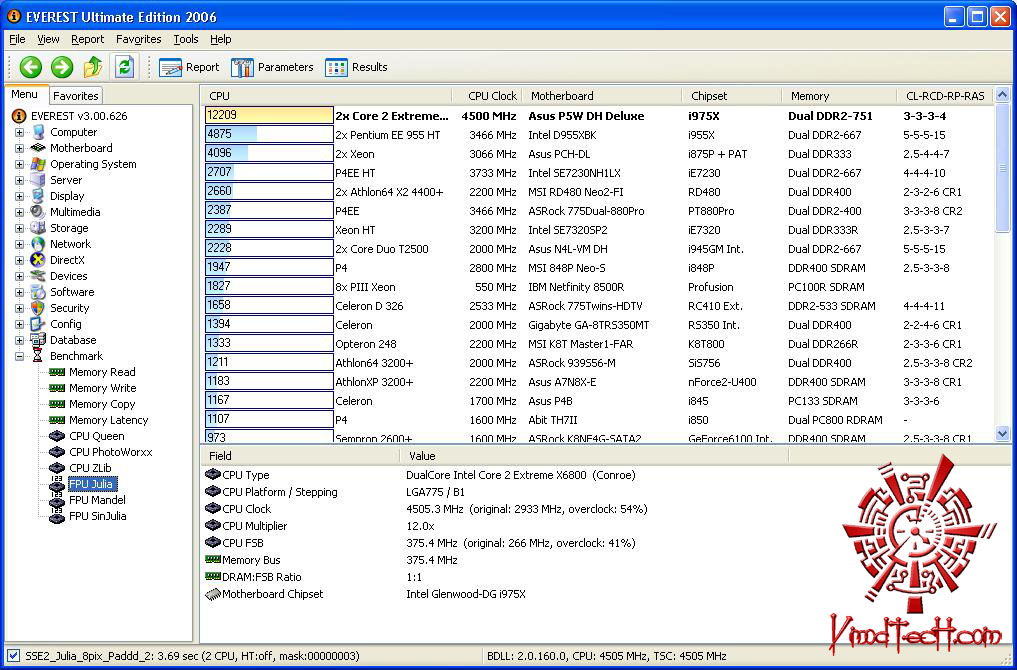1017x670 pixels.
Task: Sort by the Motherboard column header
Action: [602, 96]
